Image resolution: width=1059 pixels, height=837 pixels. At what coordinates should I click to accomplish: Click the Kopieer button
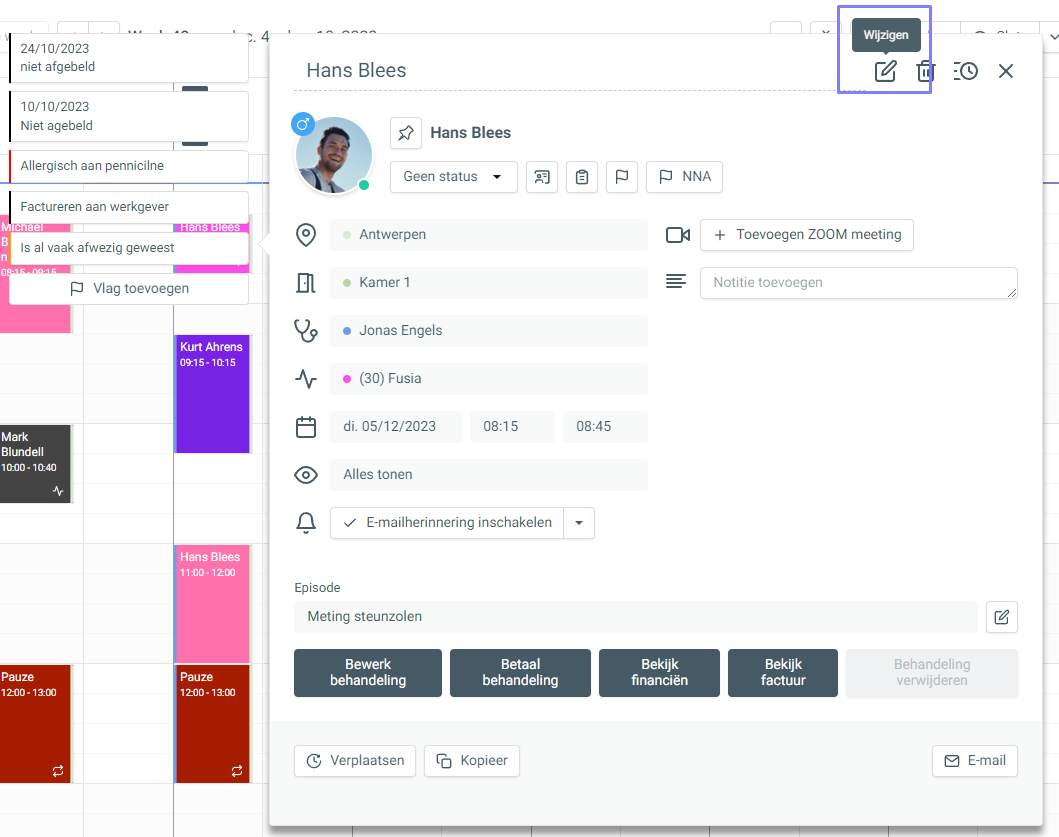click(x=472, y=761)
